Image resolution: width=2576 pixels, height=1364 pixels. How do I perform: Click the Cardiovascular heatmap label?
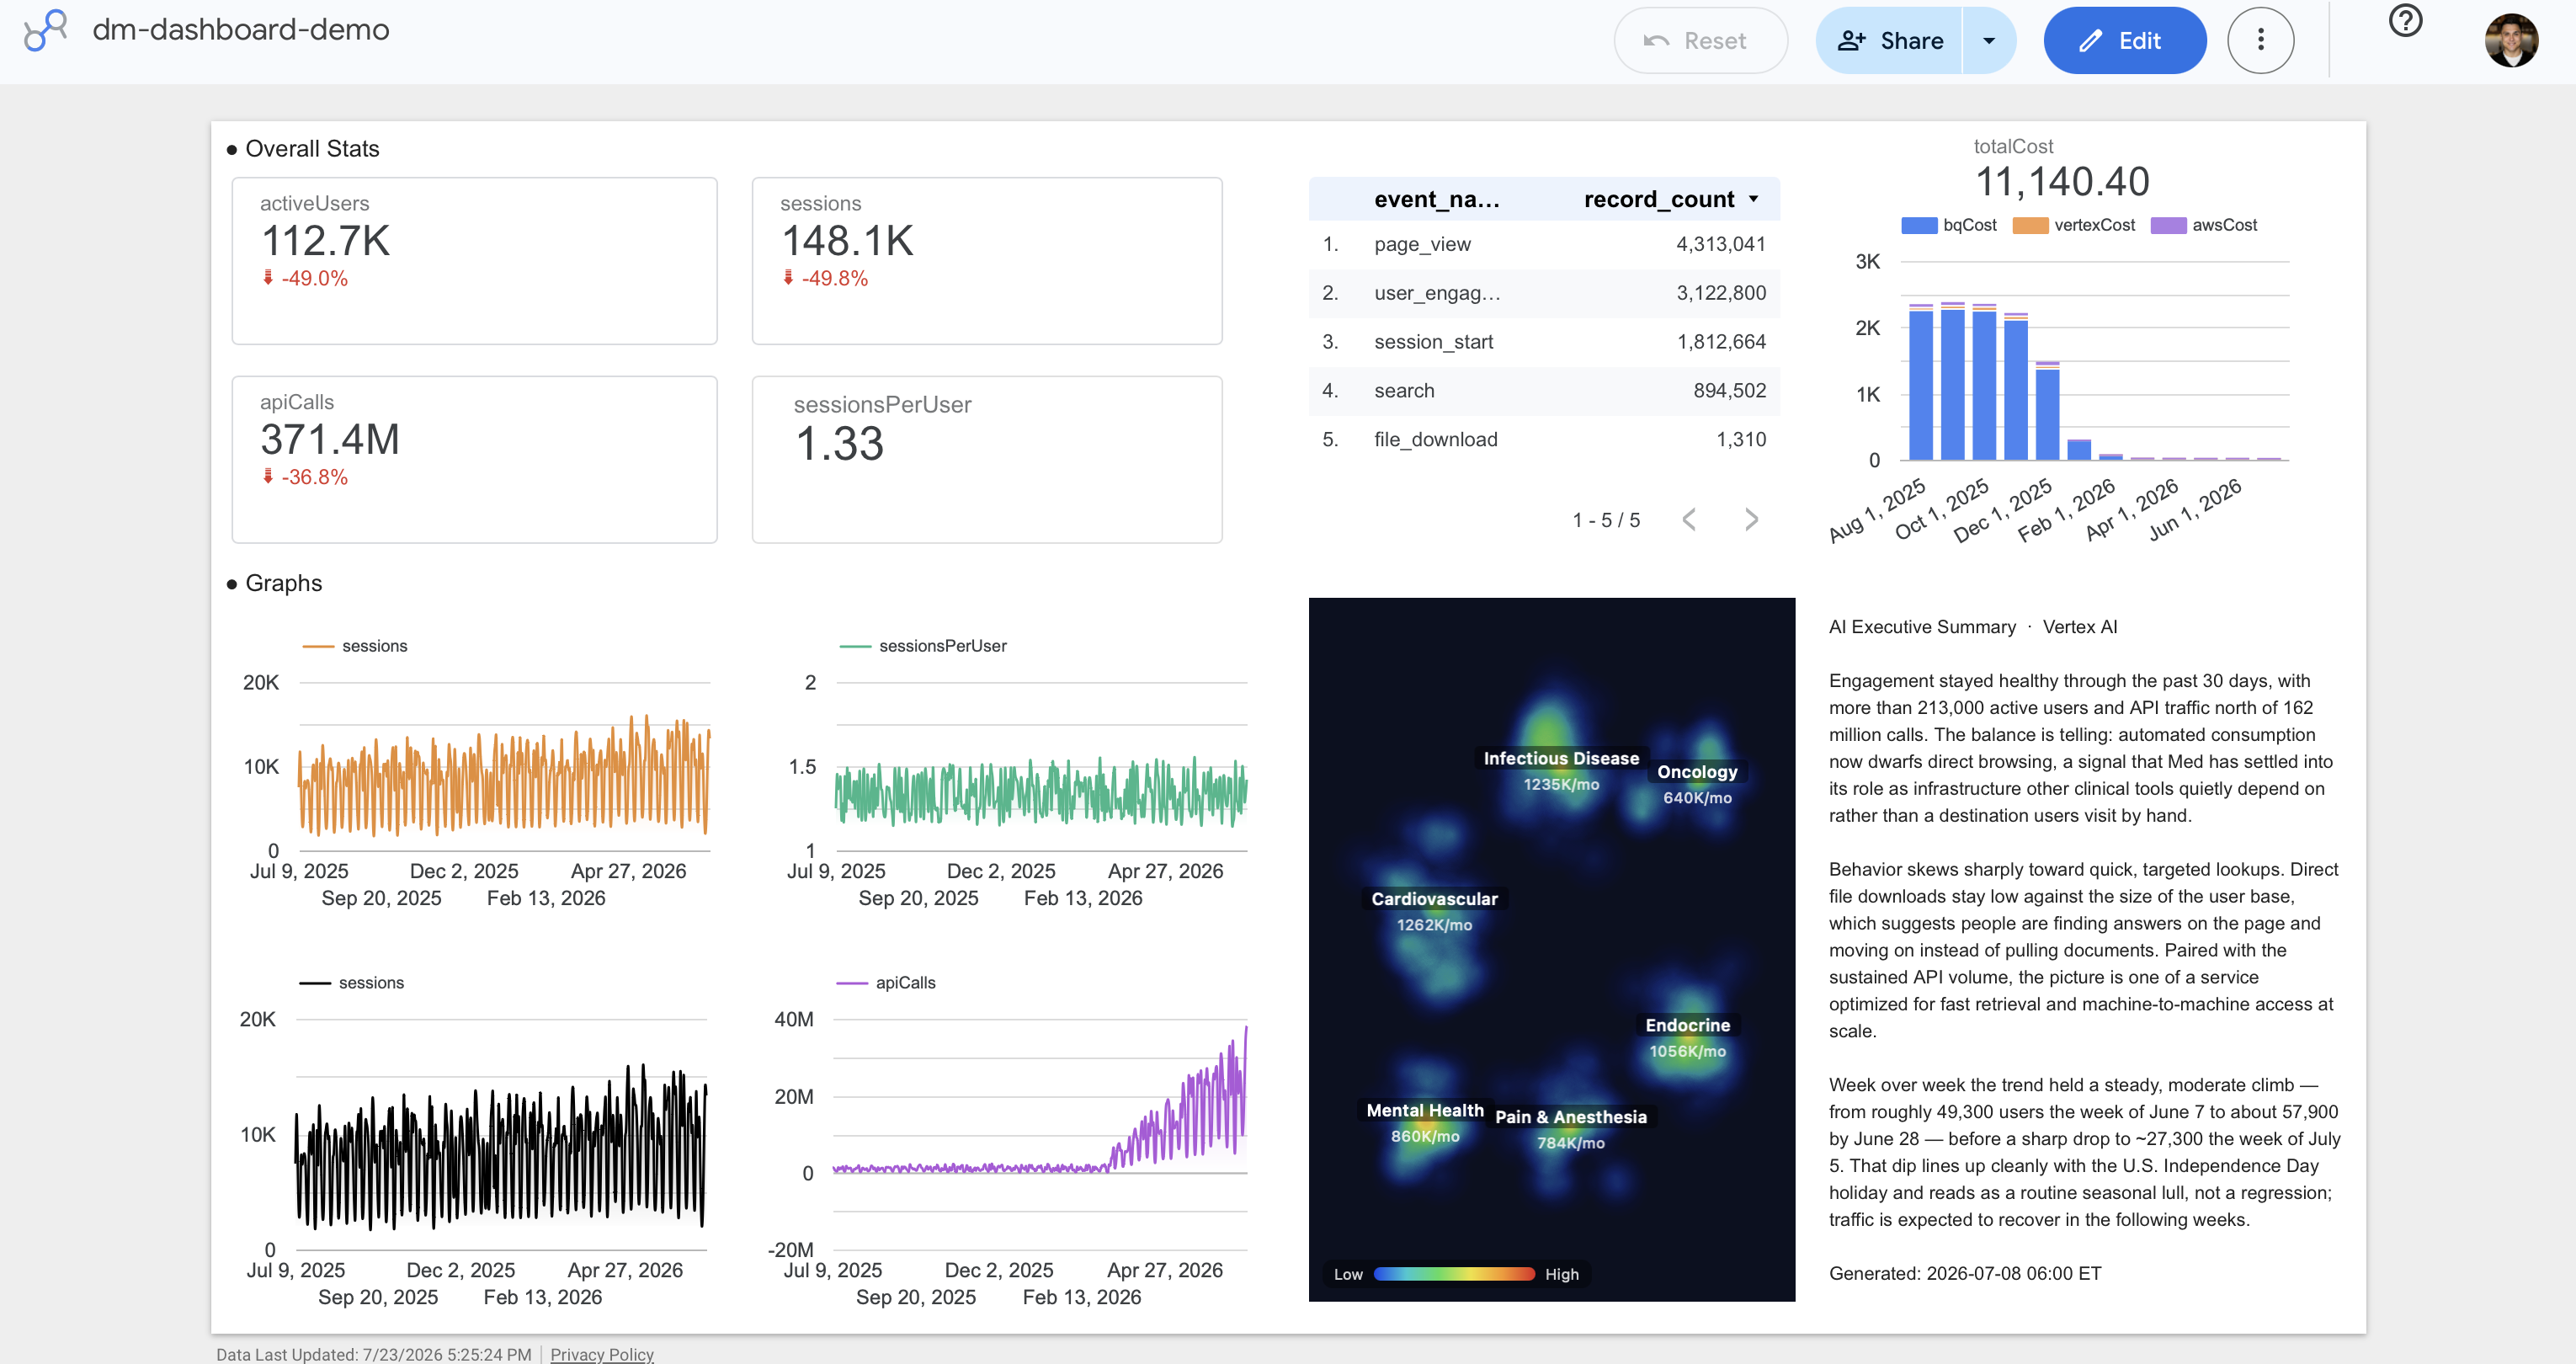pos(1434,899)
